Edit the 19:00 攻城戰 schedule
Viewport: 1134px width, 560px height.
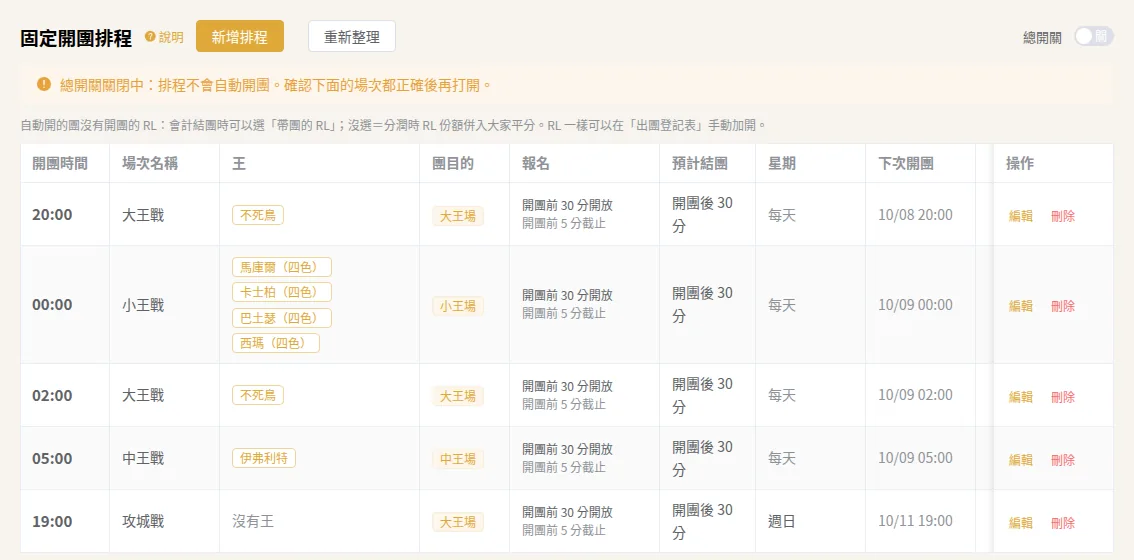[x=1020, y=522]
